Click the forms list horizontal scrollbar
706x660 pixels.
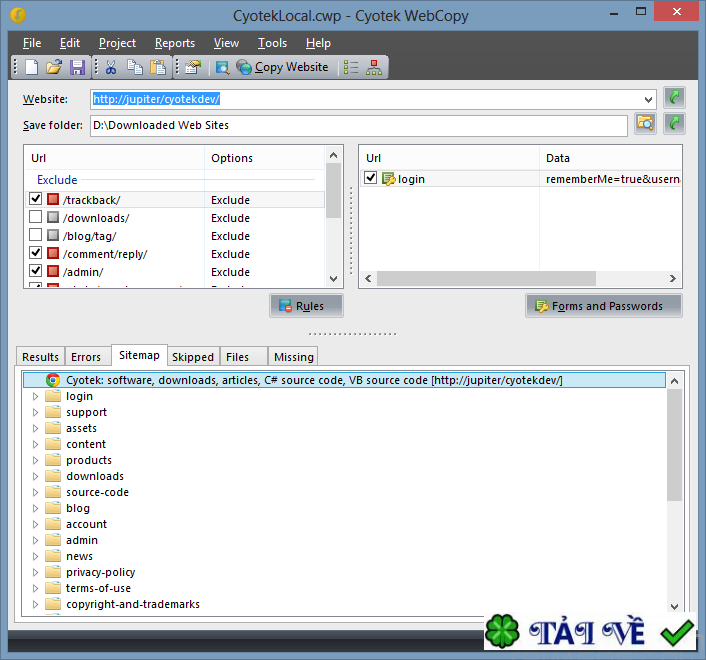pos(500,279)
